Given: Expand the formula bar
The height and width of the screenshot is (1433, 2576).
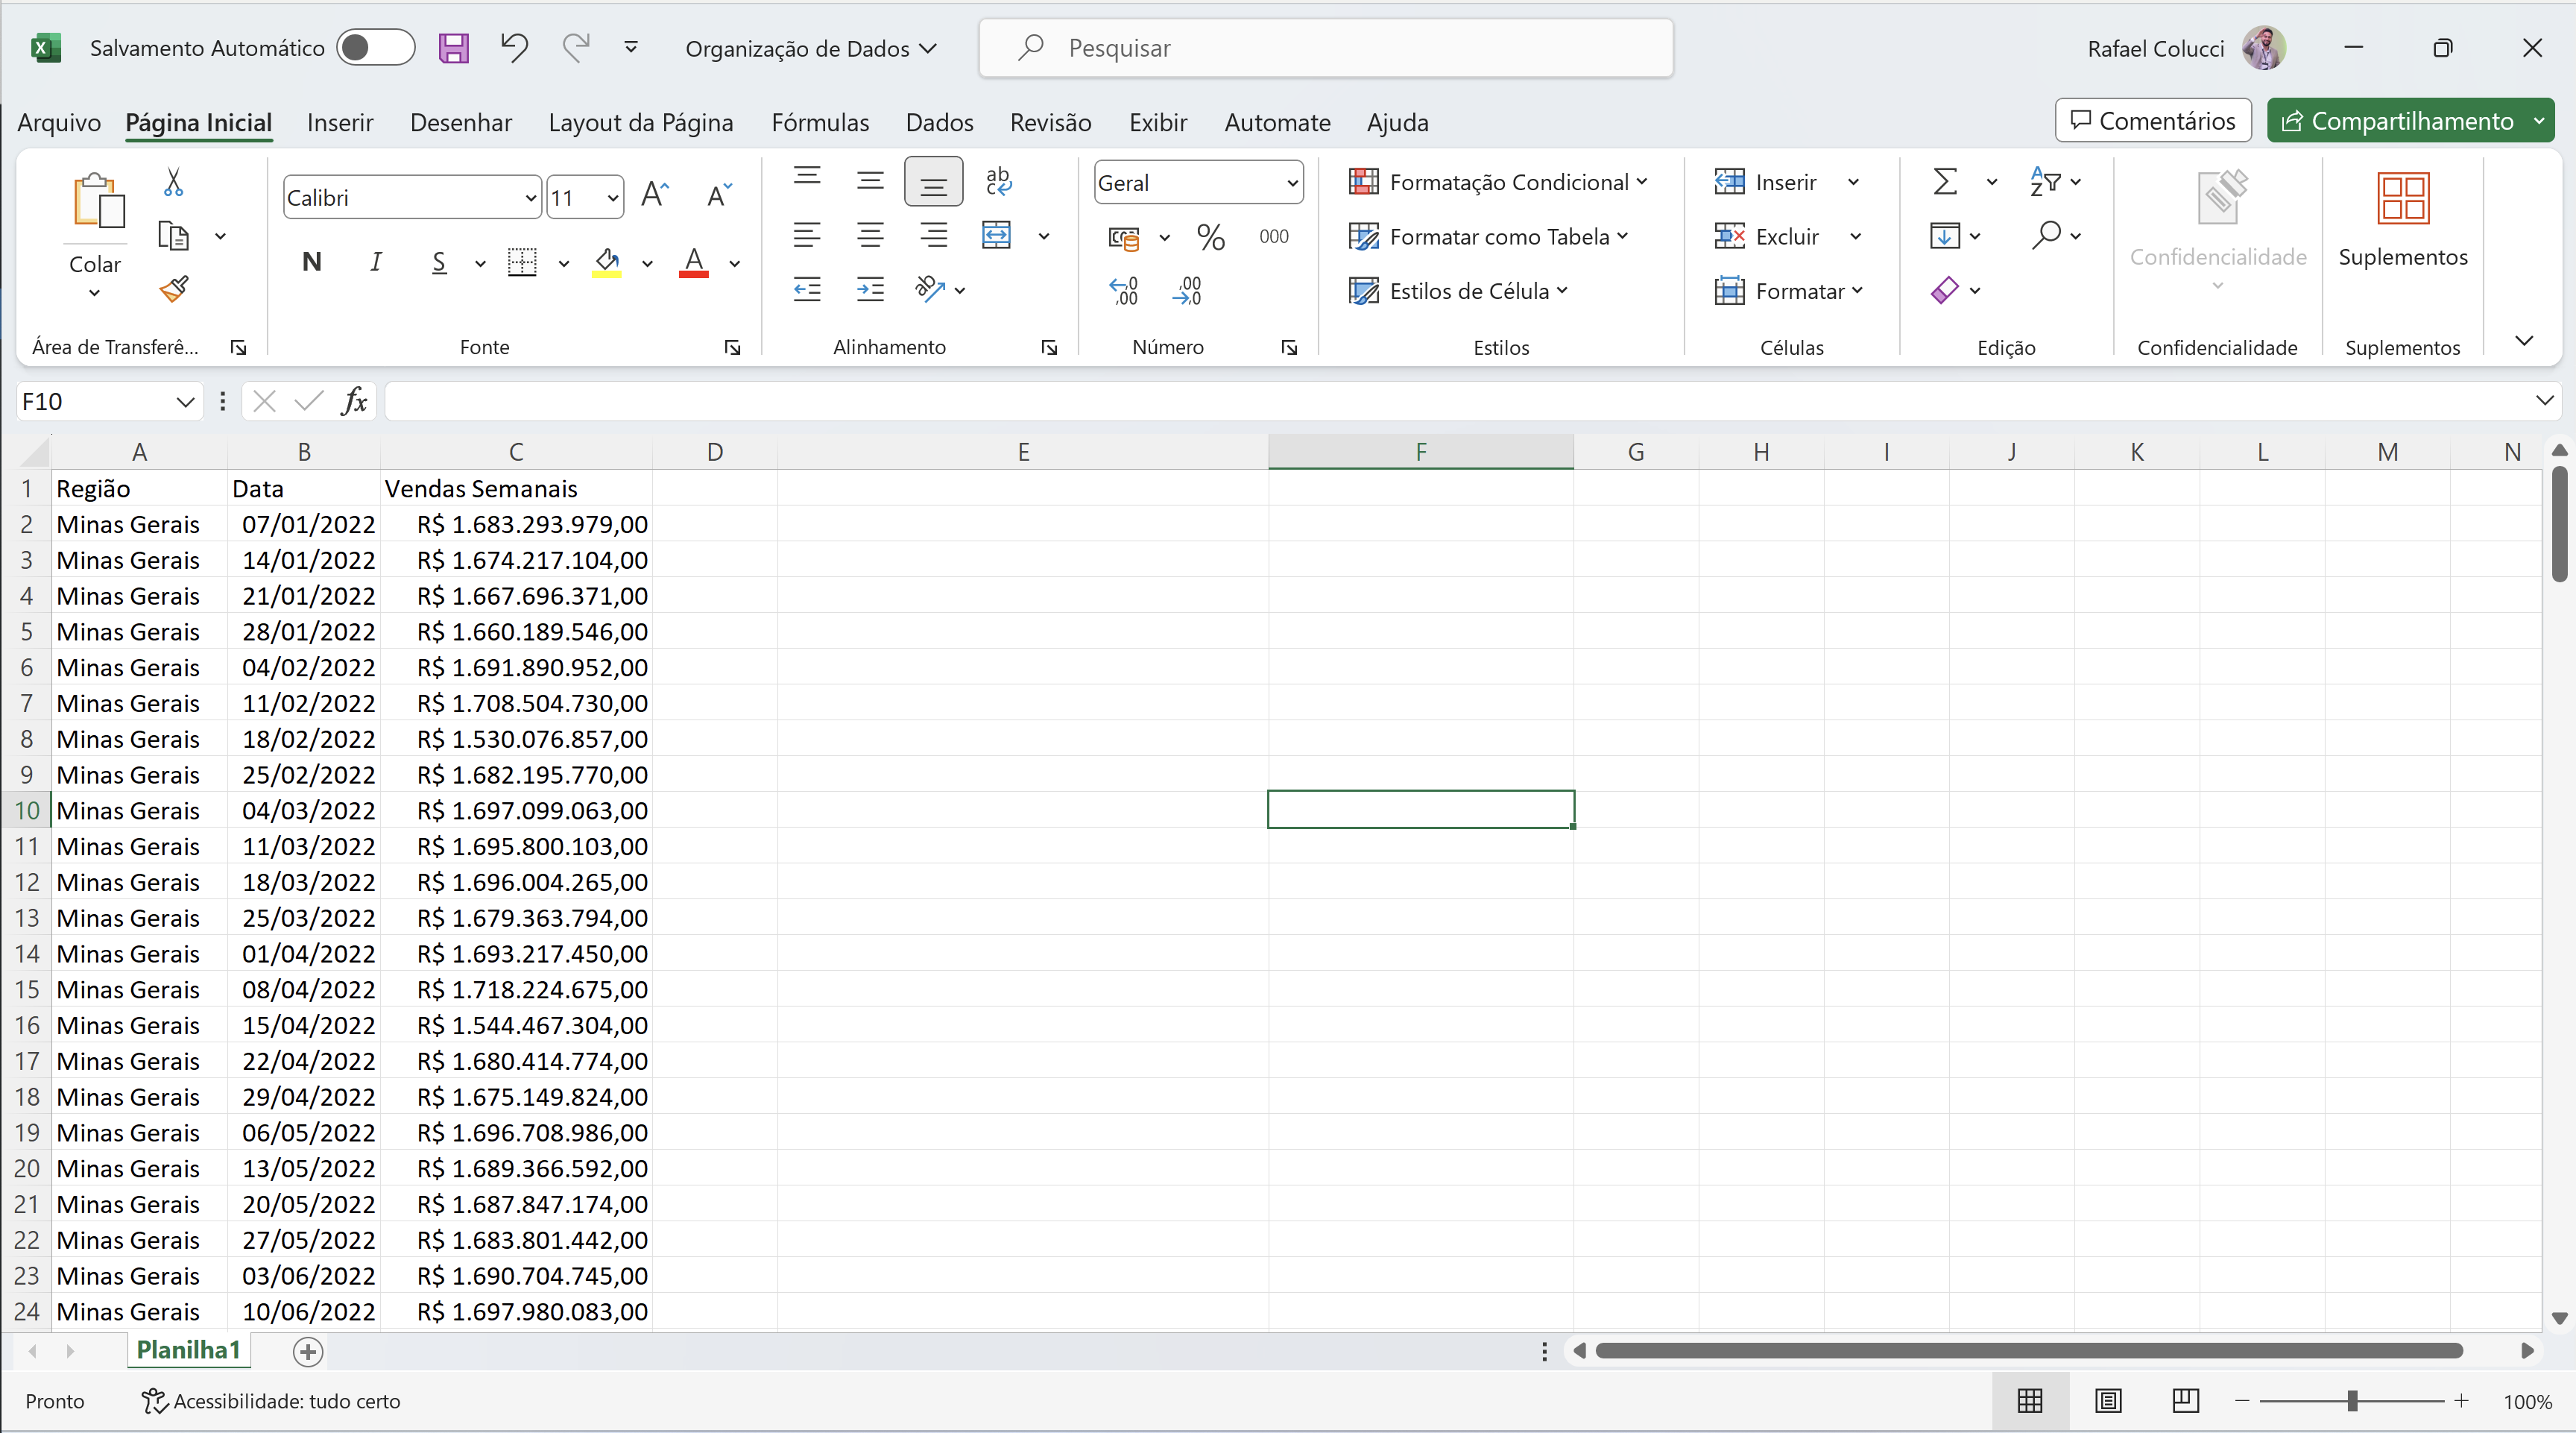Looking at the screenshot, I should pos(2544,401).
